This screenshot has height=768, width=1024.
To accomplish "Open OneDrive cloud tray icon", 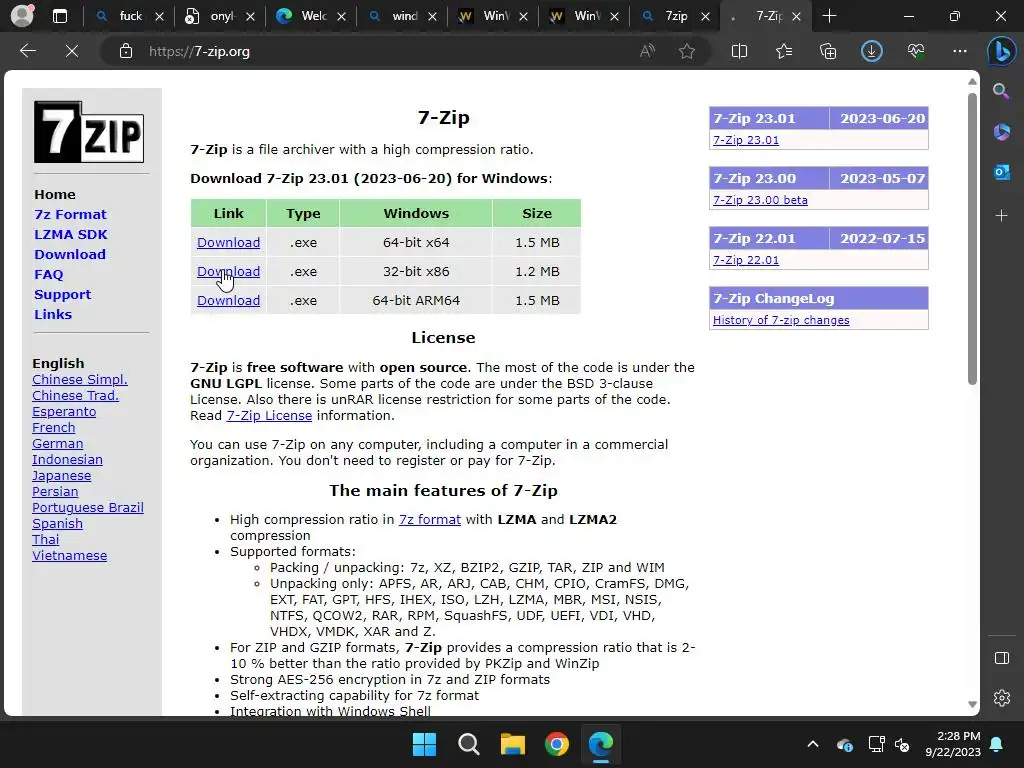I will point(844,744).
